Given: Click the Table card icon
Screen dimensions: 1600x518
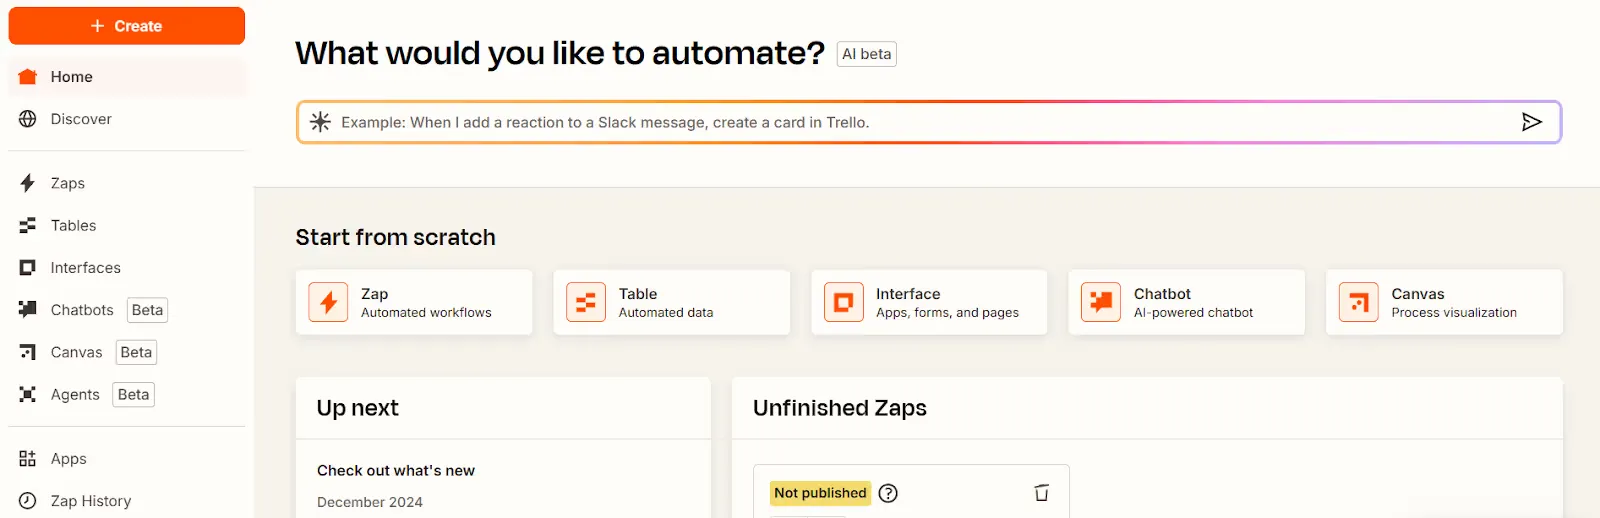Looking at the screenshot, I should pos(586,302).
